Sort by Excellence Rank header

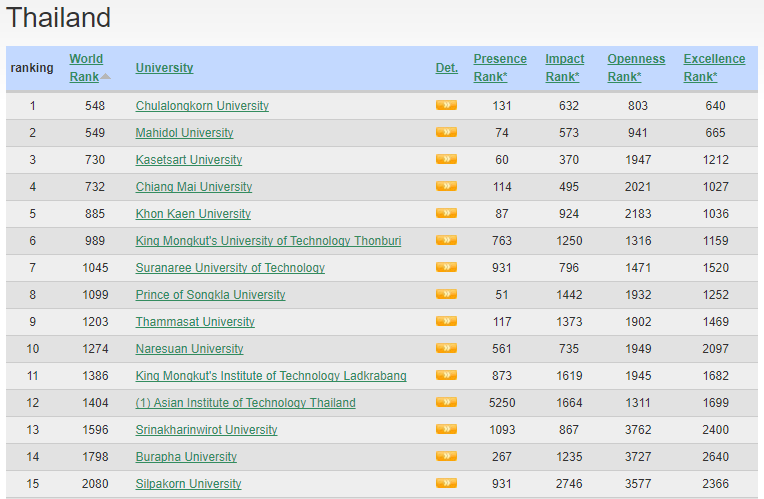pos(714,68)
